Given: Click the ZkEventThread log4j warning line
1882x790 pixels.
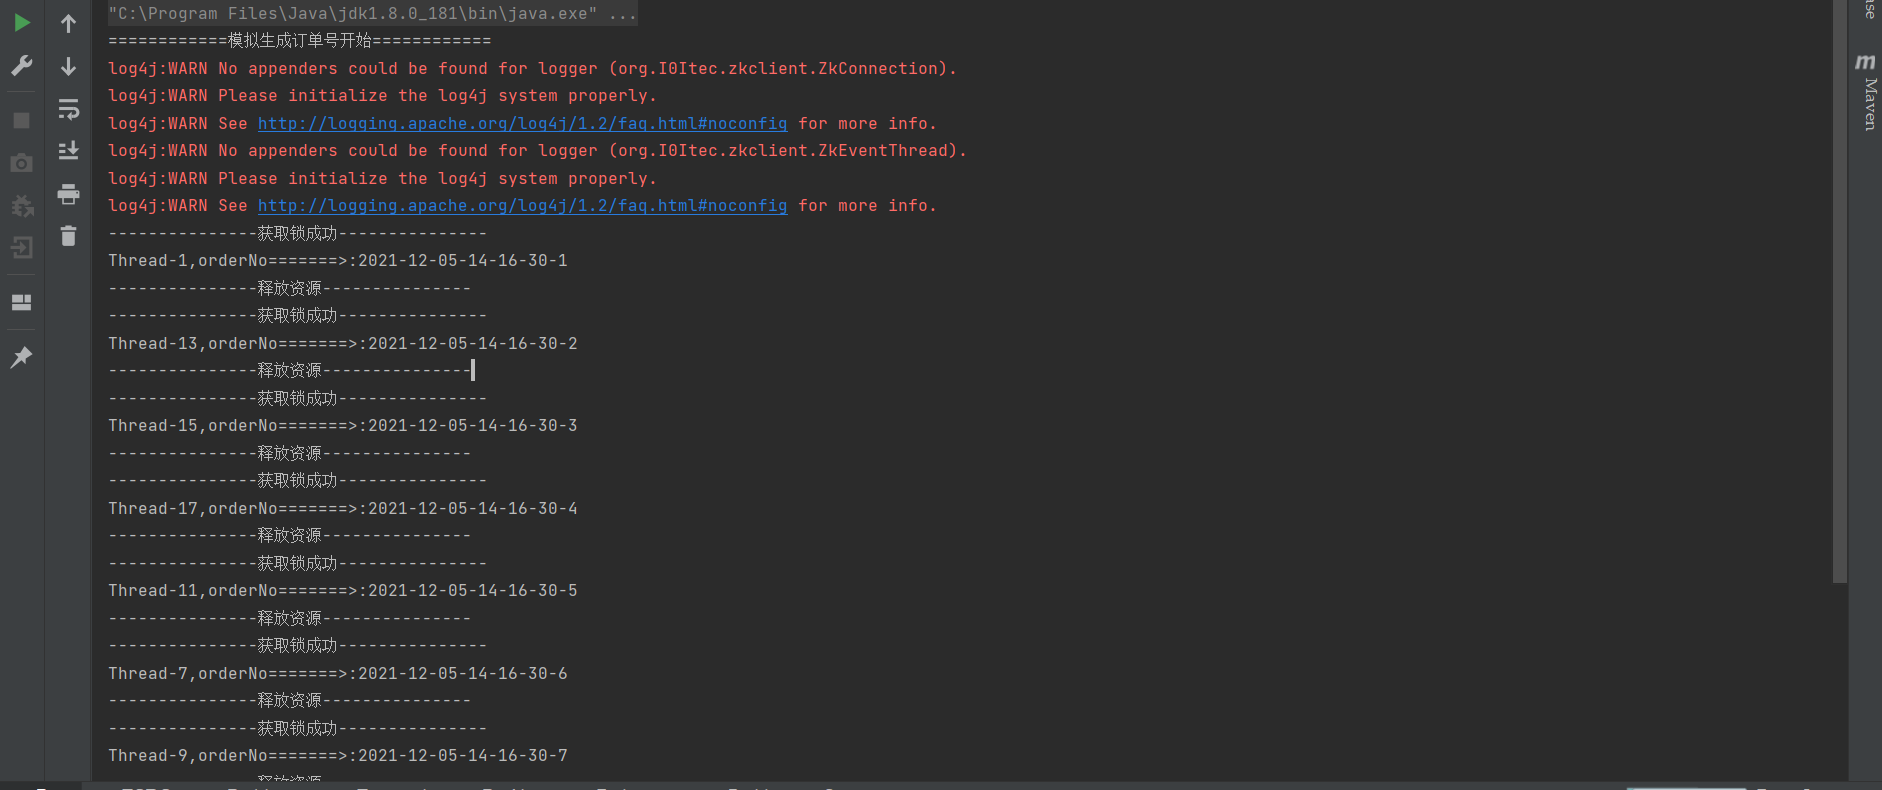Looking at the screenshot, I should coord(537,150).
